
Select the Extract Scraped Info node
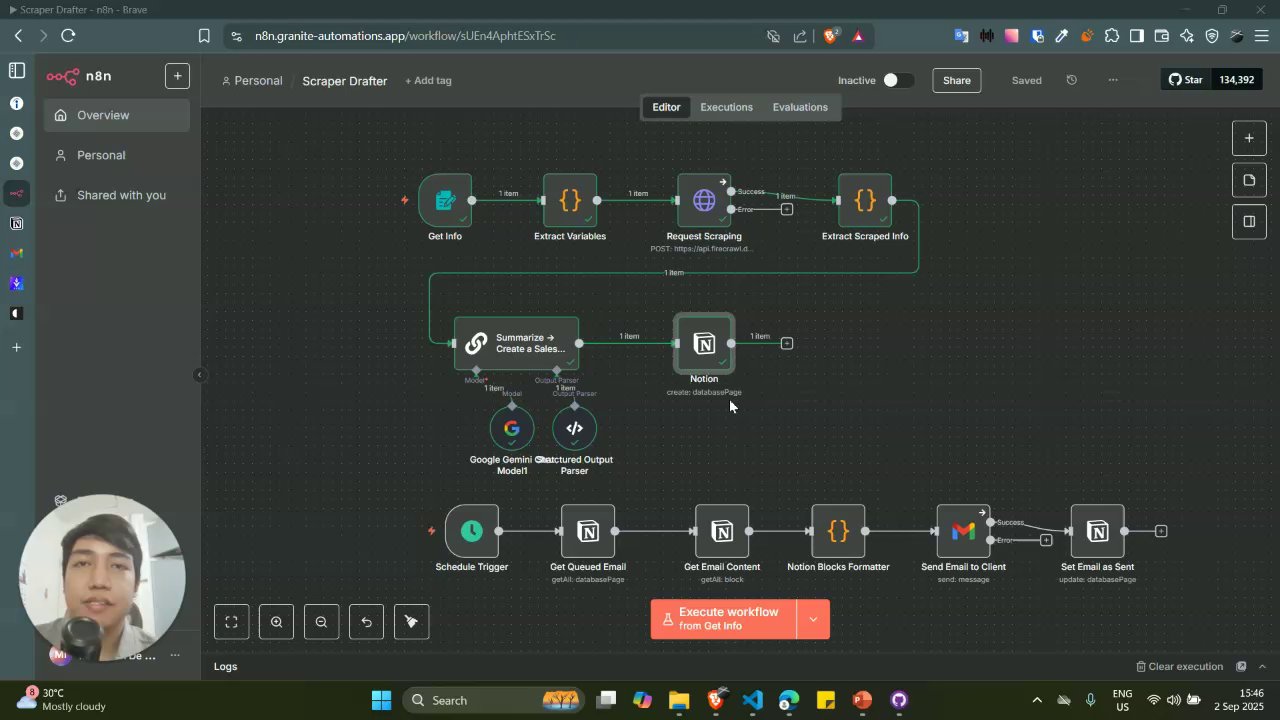coord(865,201)
